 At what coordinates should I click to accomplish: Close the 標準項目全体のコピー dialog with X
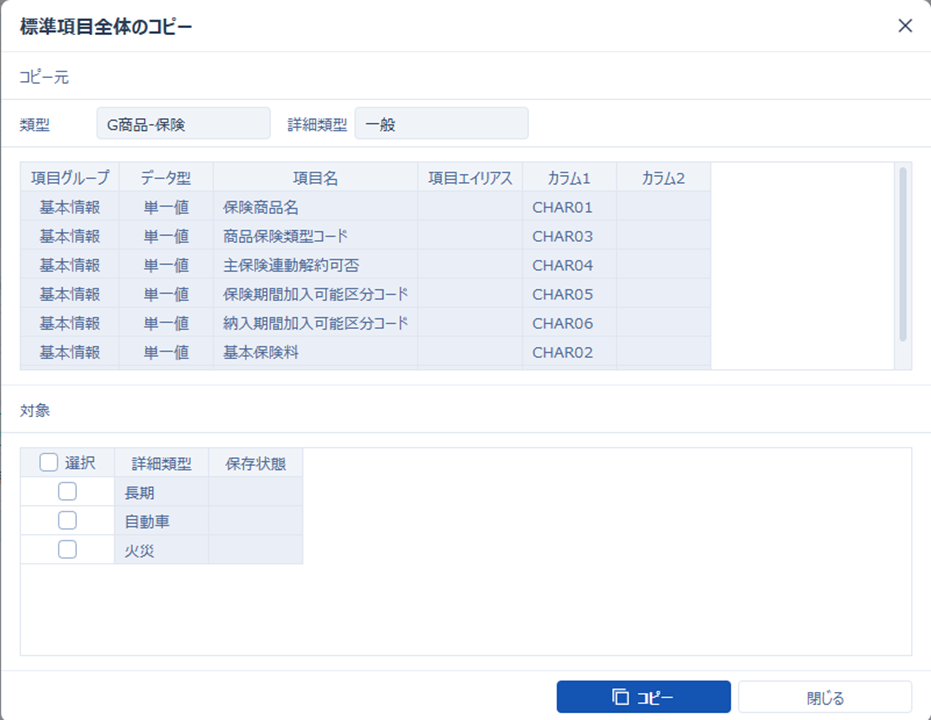[905, 26]
